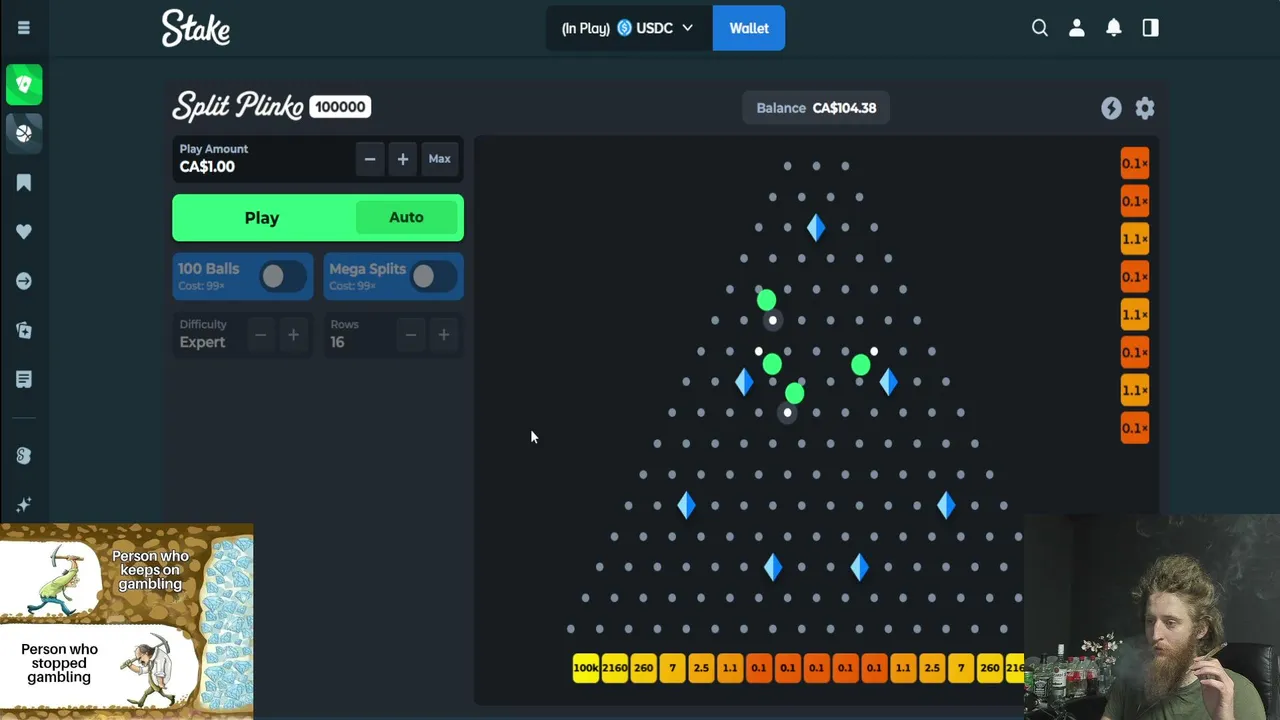
Task: Toggle the side panel icon beside the bell
Action: (x=1150, y=28)
